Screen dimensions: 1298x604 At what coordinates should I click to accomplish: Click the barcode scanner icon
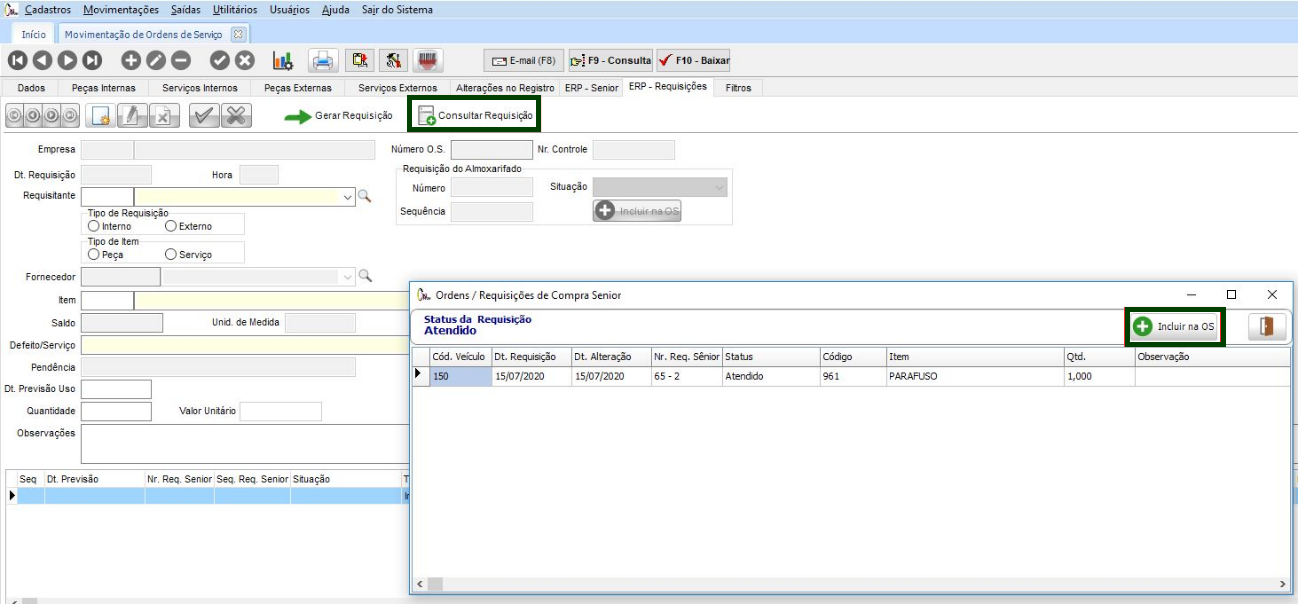coord(430,60)
